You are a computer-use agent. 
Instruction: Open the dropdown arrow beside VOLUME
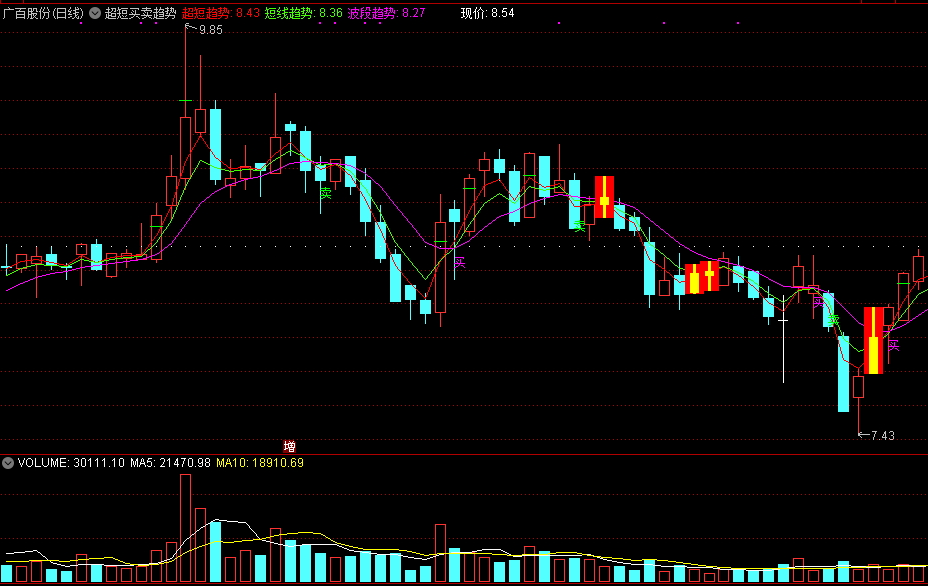[x=8, y=463]
